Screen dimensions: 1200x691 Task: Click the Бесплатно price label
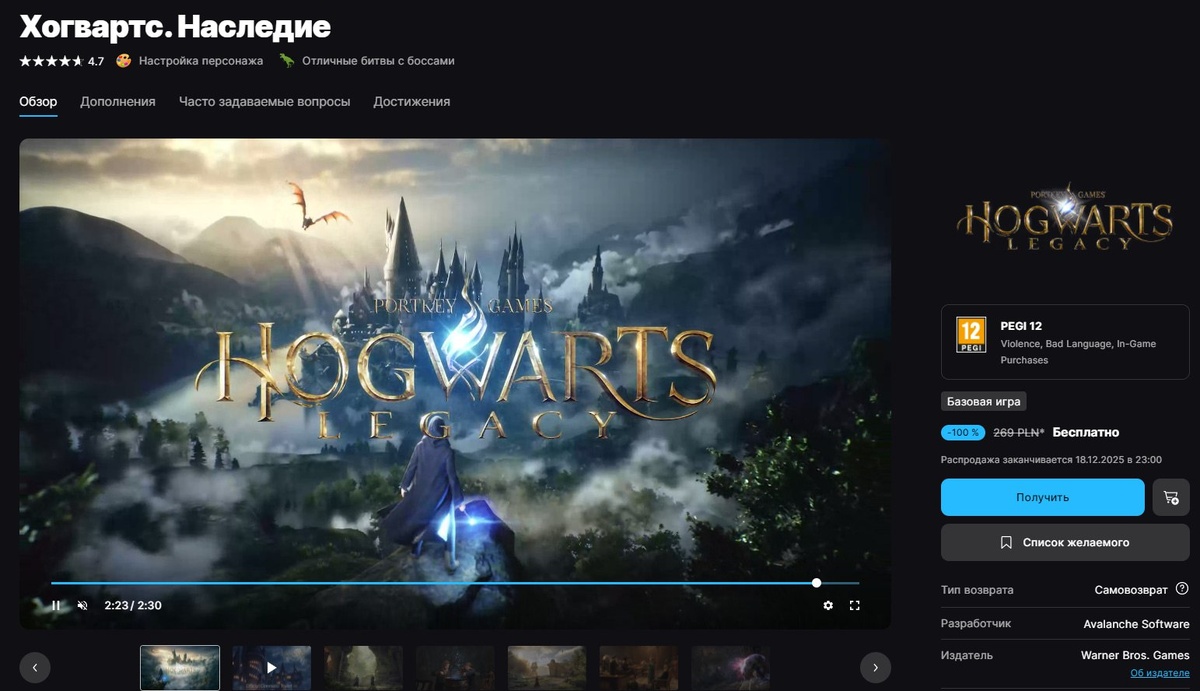pos(1087,433)
